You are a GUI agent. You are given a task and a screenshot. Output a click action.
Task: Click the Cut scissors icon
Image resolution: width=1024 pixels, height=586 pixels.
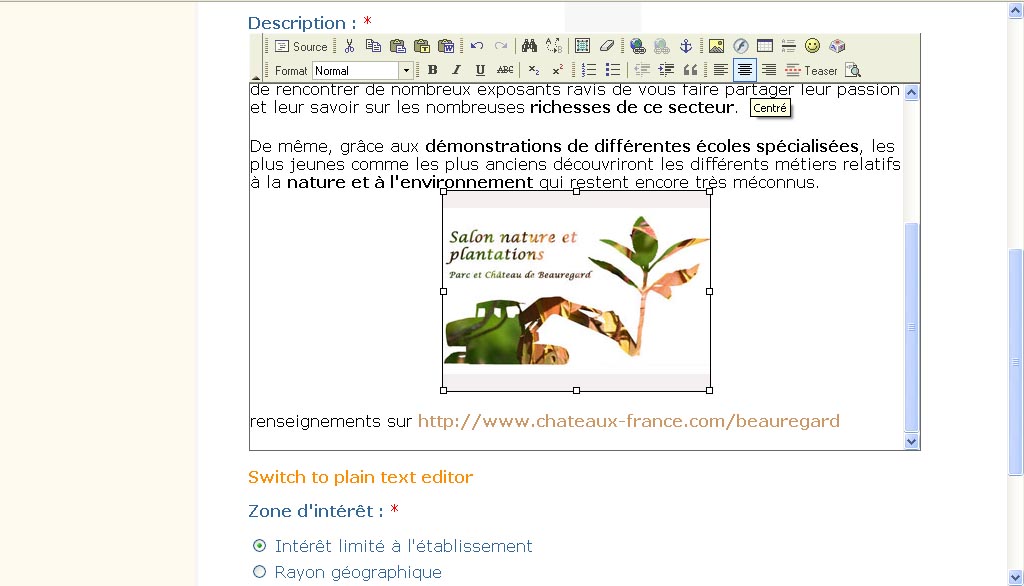click(349, 46)
